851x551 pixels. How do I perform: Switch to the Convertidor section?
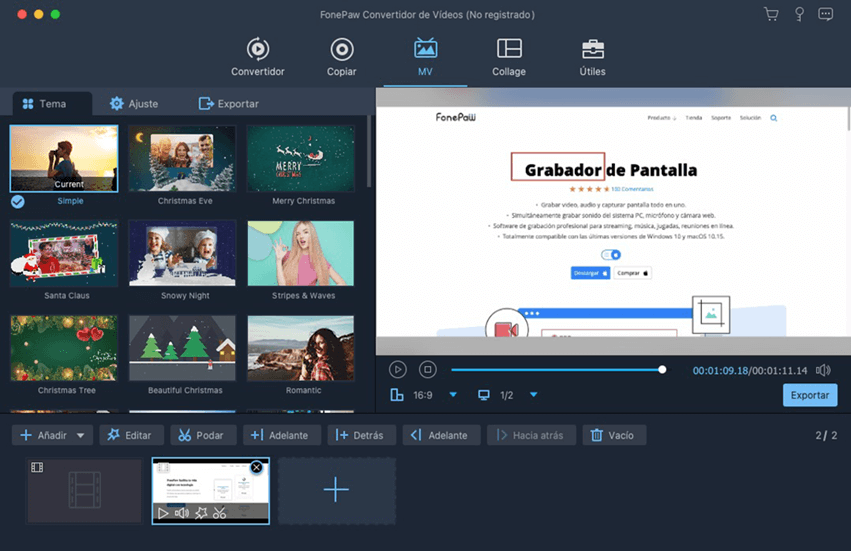[258, 57]
